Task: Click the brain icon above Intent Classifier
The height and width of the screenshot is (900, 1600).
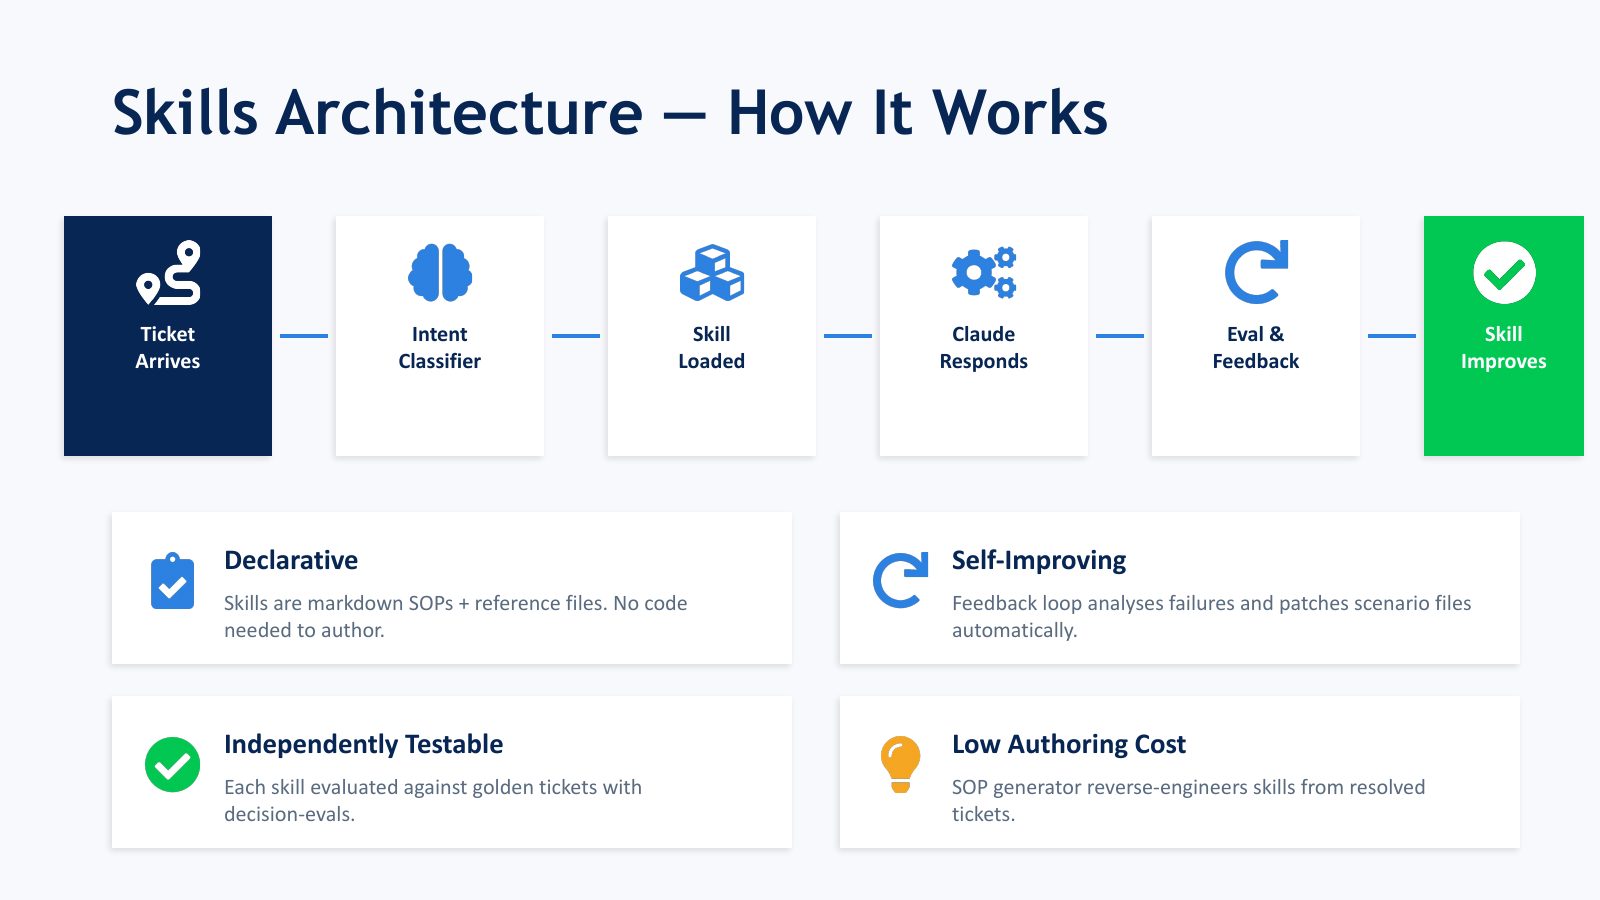Action: 440,272
